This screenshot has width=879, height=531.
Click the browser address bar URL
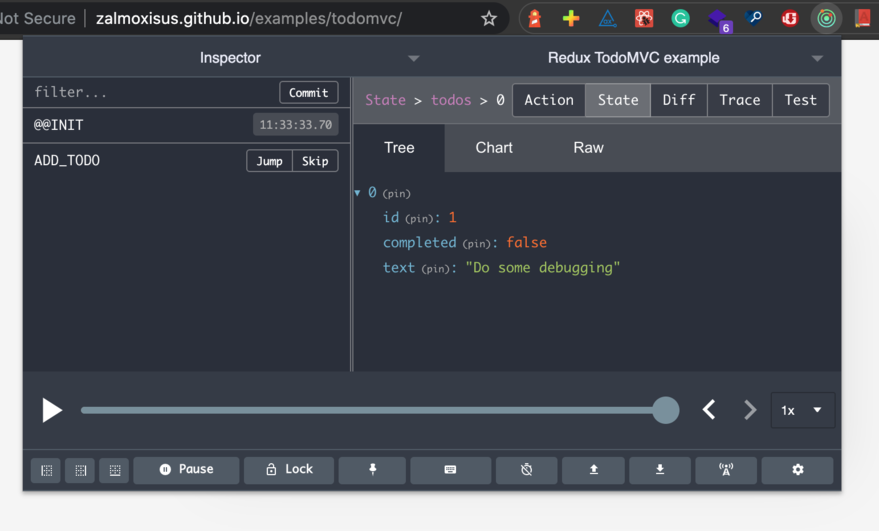[249, 19]
